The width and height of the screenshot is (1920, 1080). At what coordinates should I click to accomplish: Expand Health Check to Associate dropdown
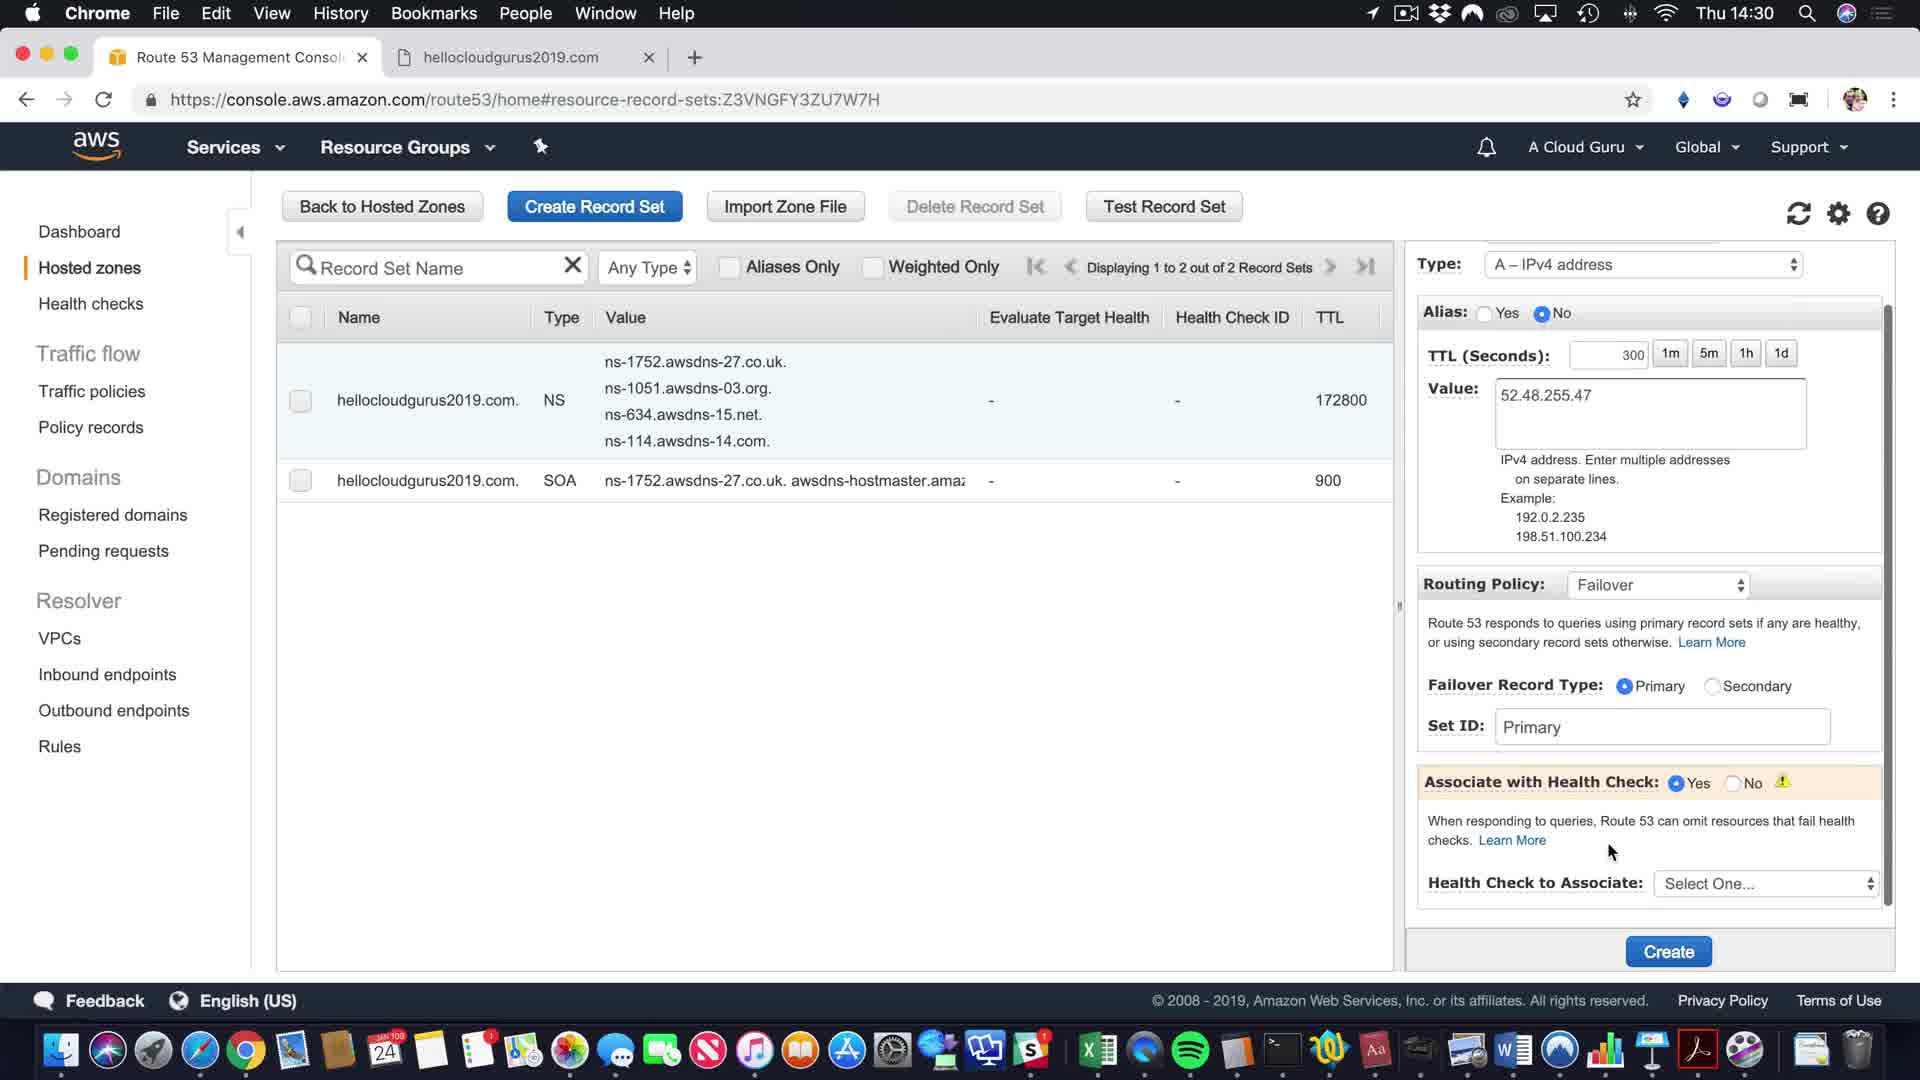1766,884
